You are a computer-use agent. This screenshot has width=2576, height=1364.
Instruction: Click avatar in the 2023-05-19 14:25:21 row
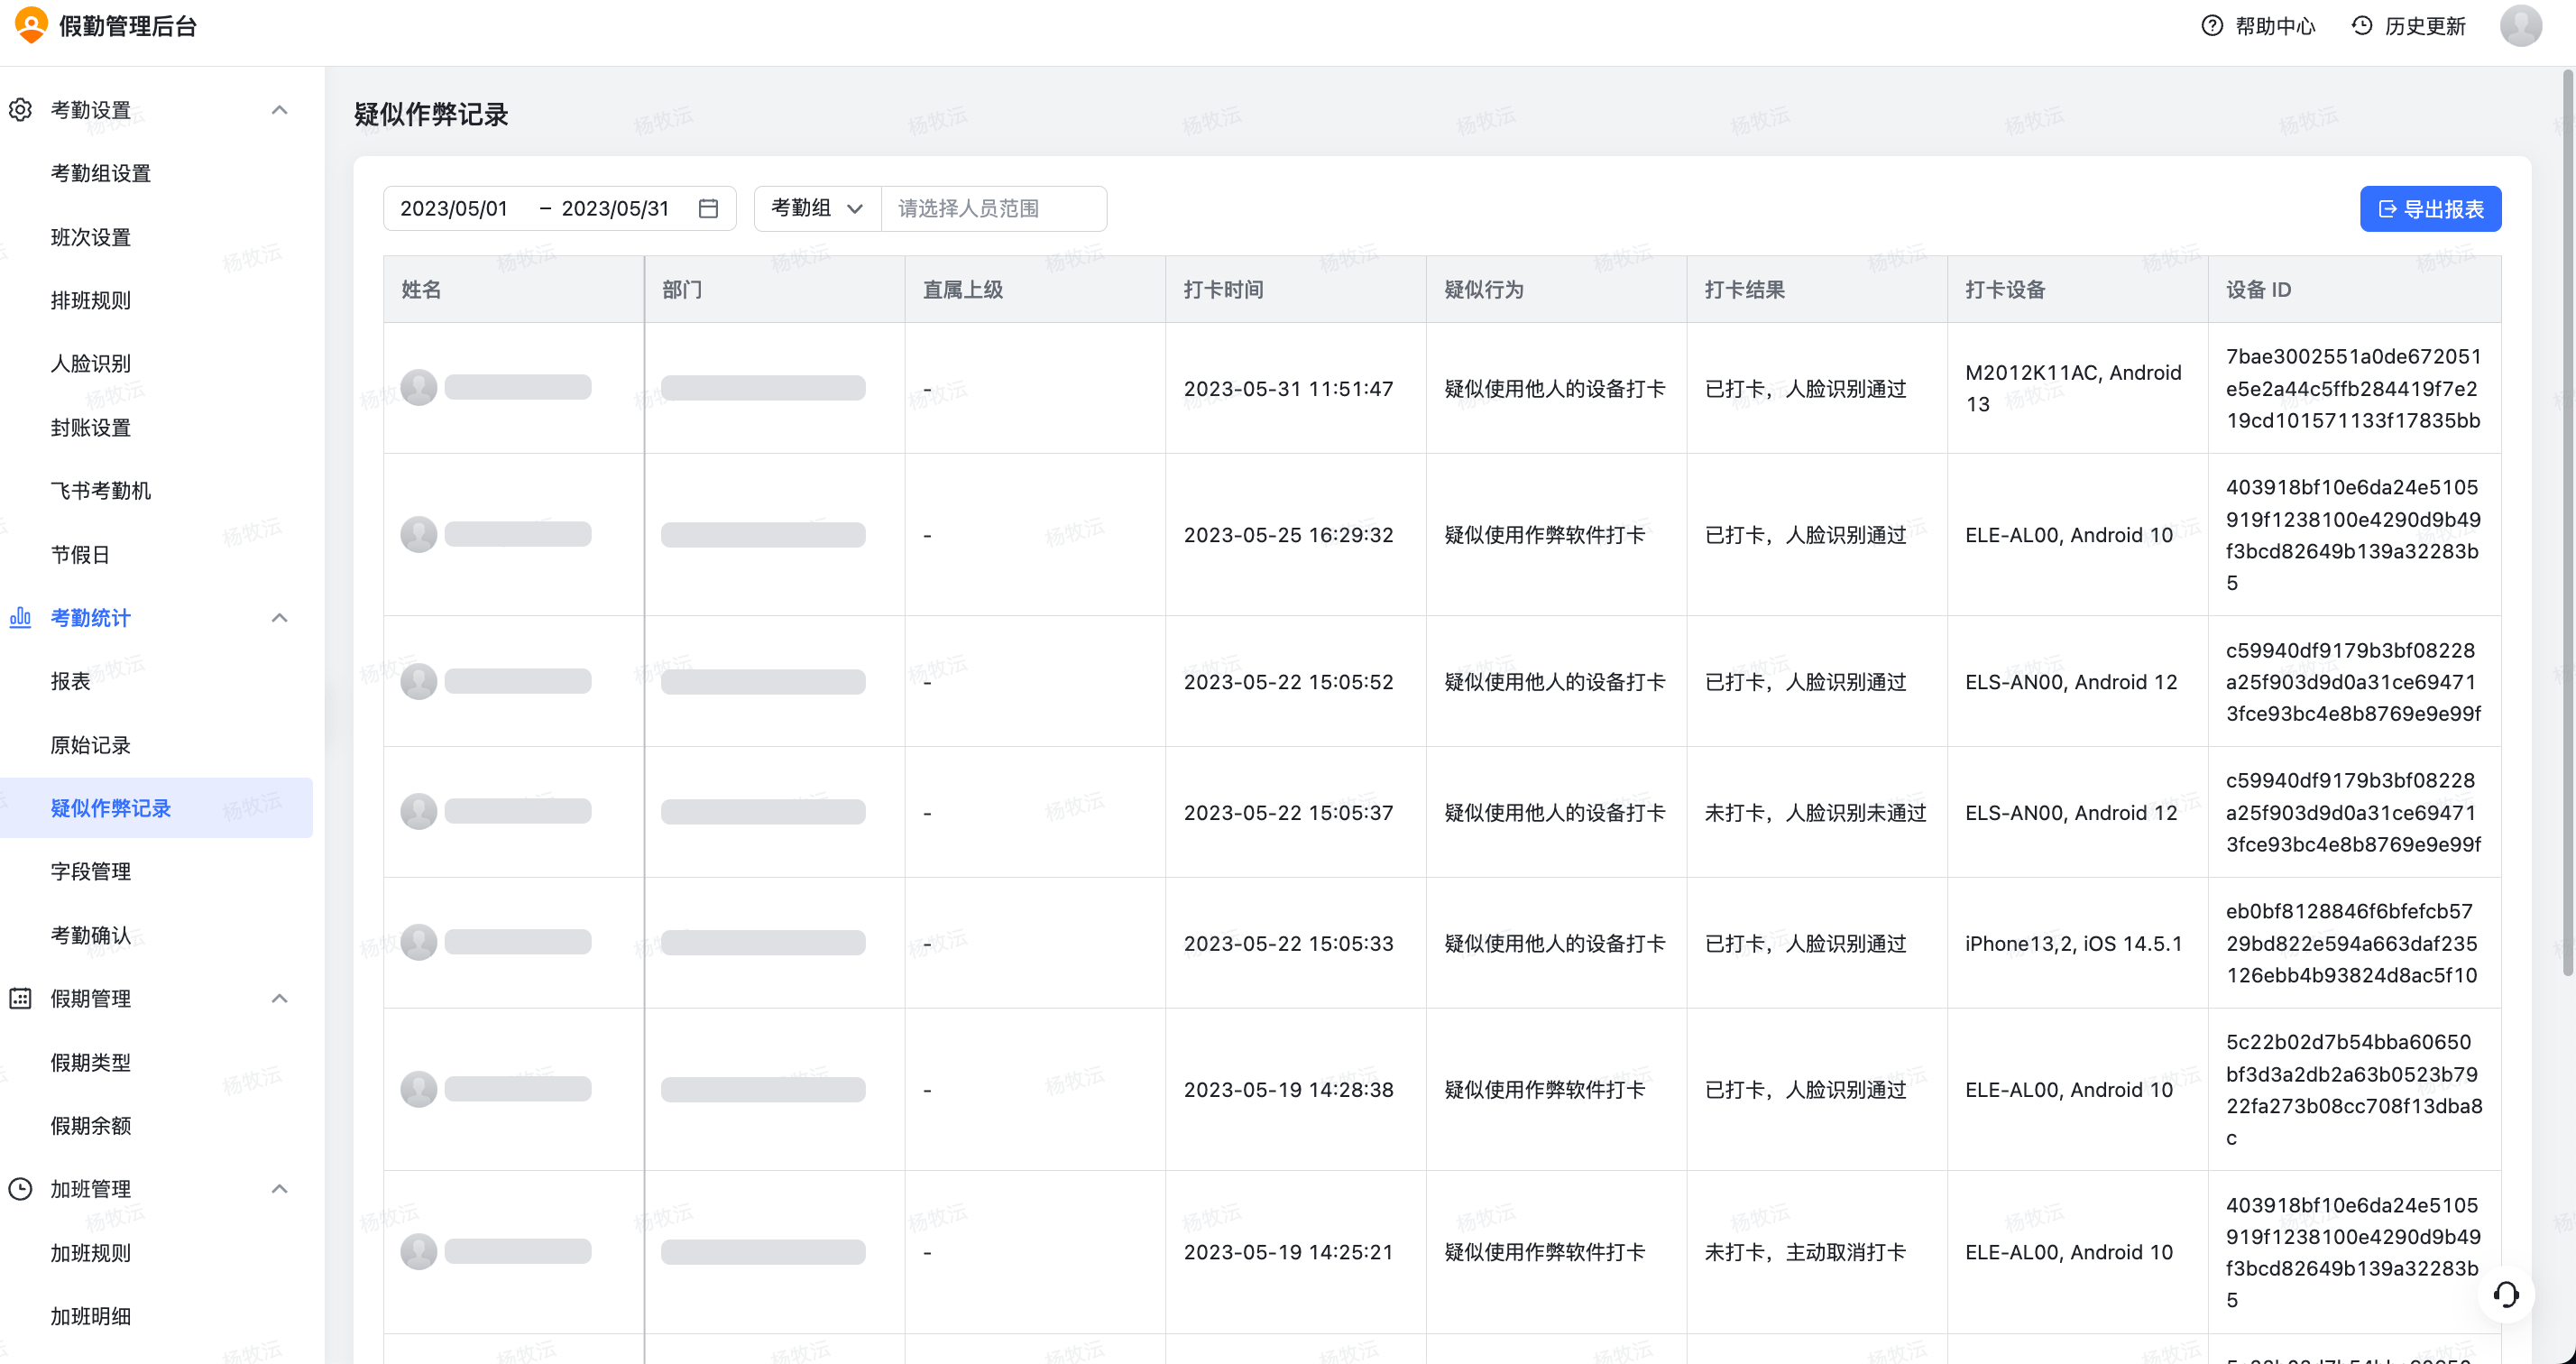click(419, 1252)
